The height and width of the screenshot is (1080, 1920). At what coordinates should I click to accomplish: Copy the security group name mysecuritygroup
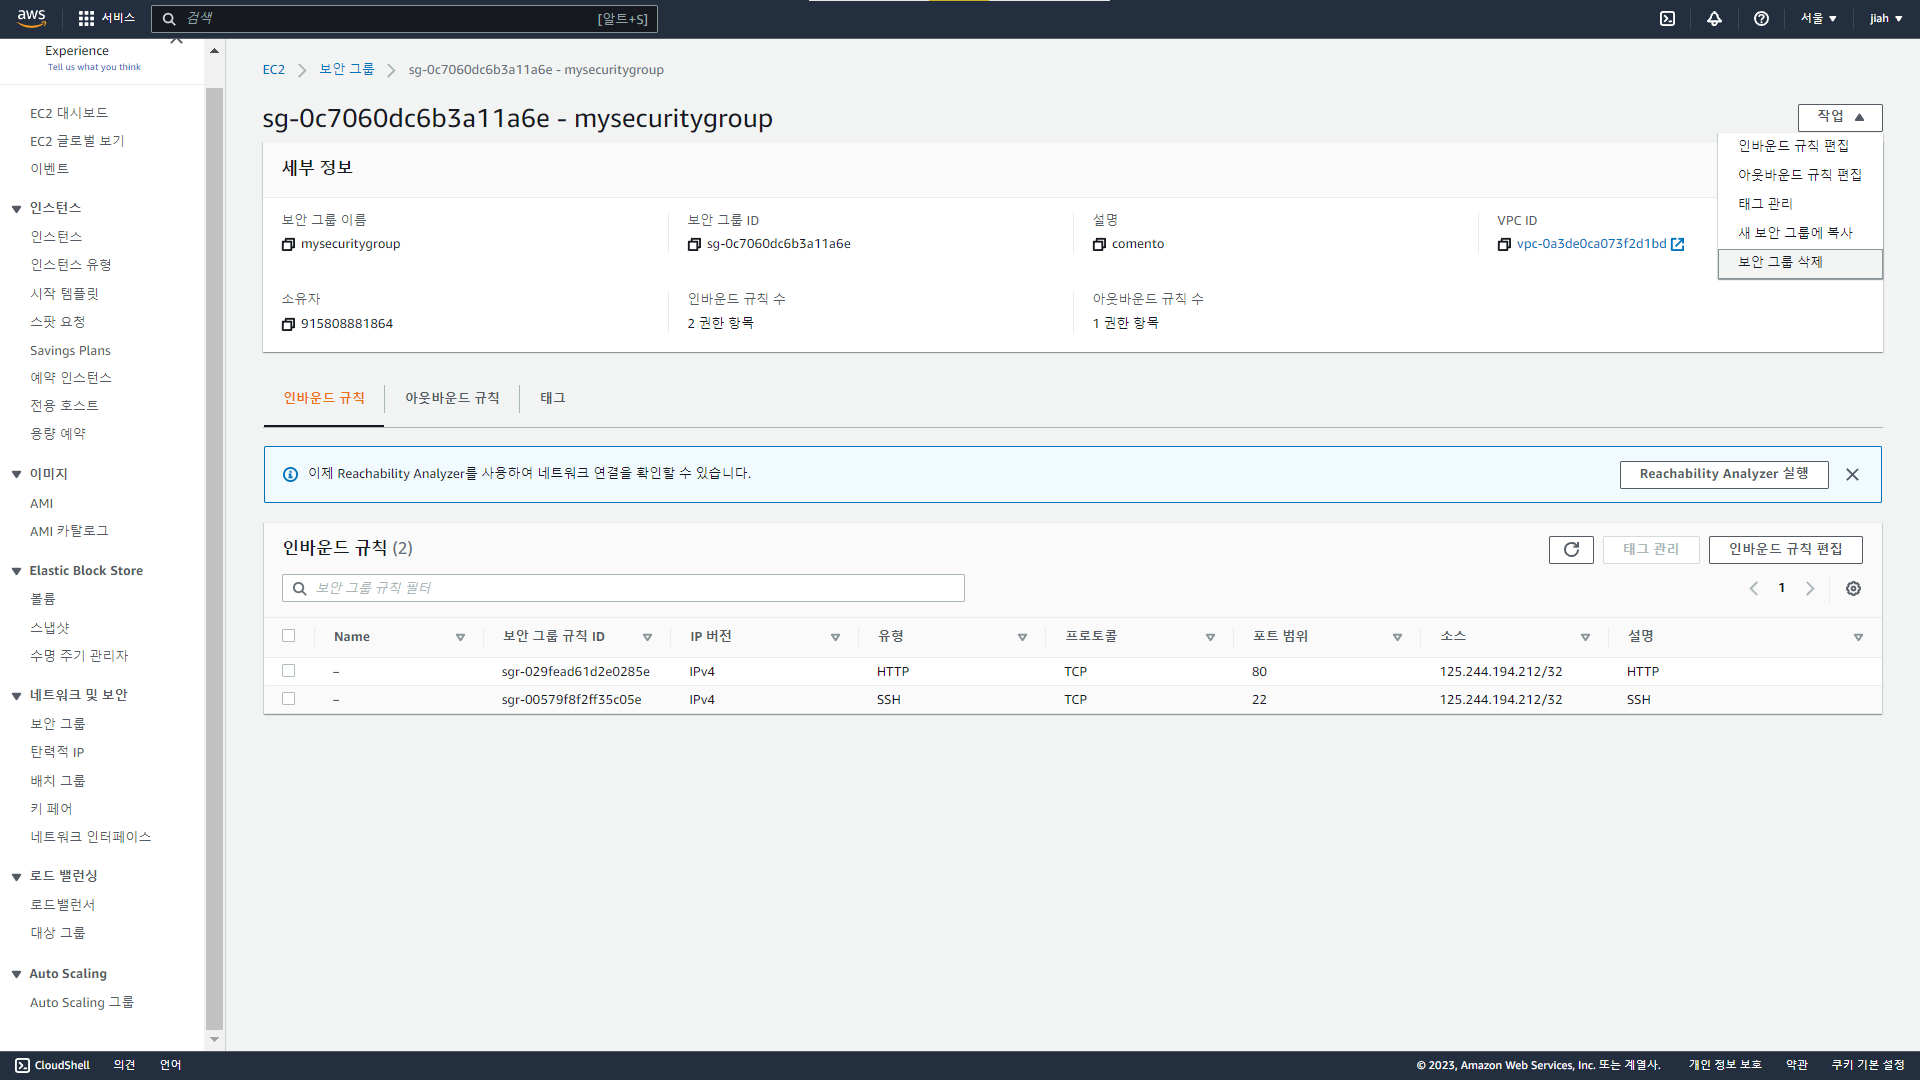tap(288, 244)
